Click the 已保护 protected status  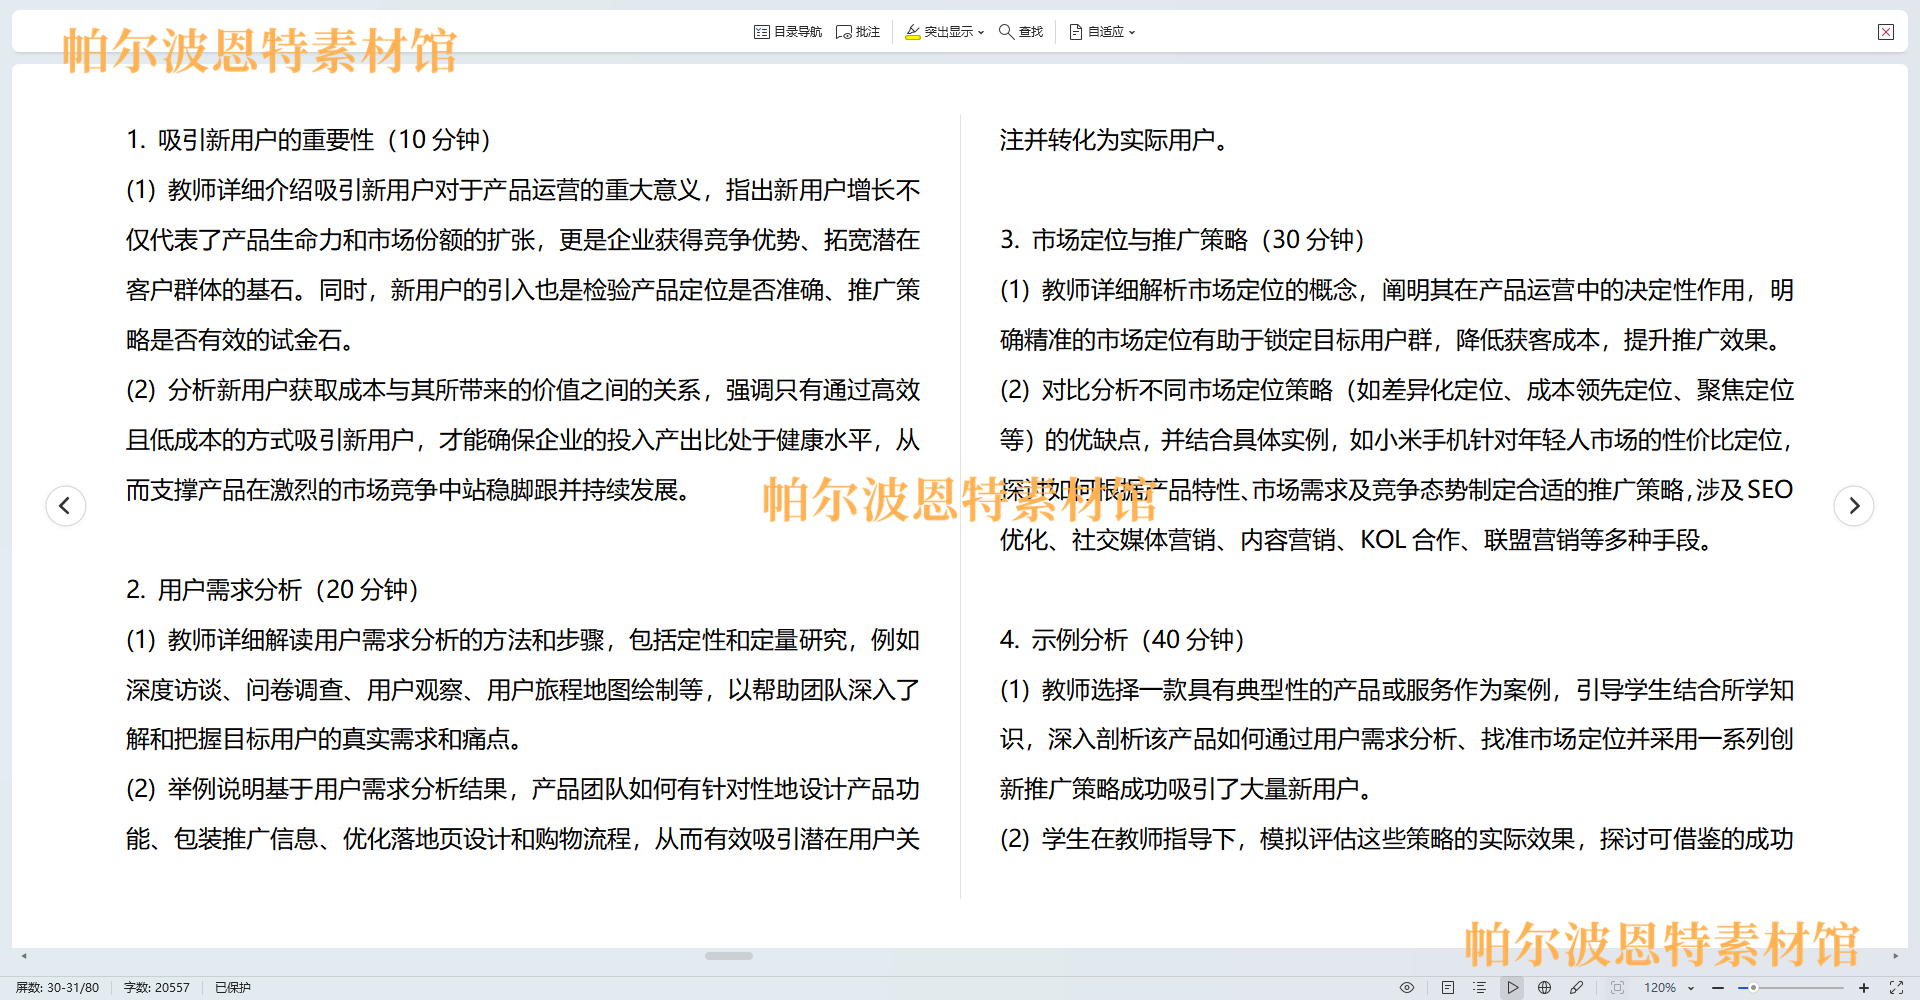233,987
